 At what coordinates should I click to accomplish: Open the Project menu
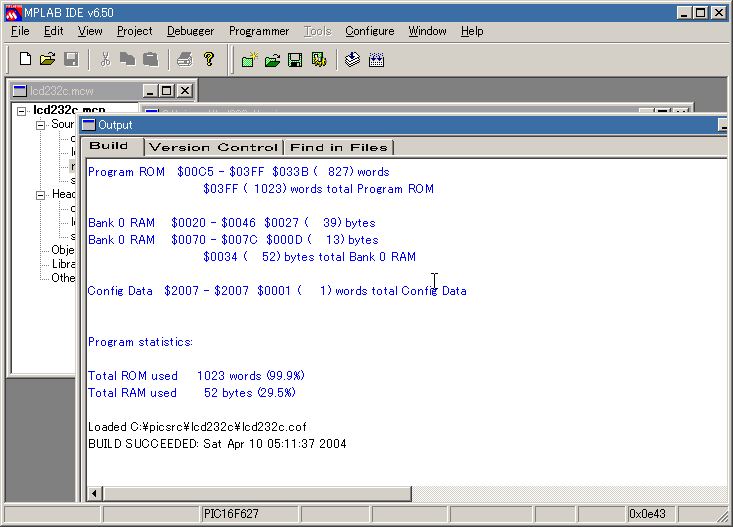[135, 31]
